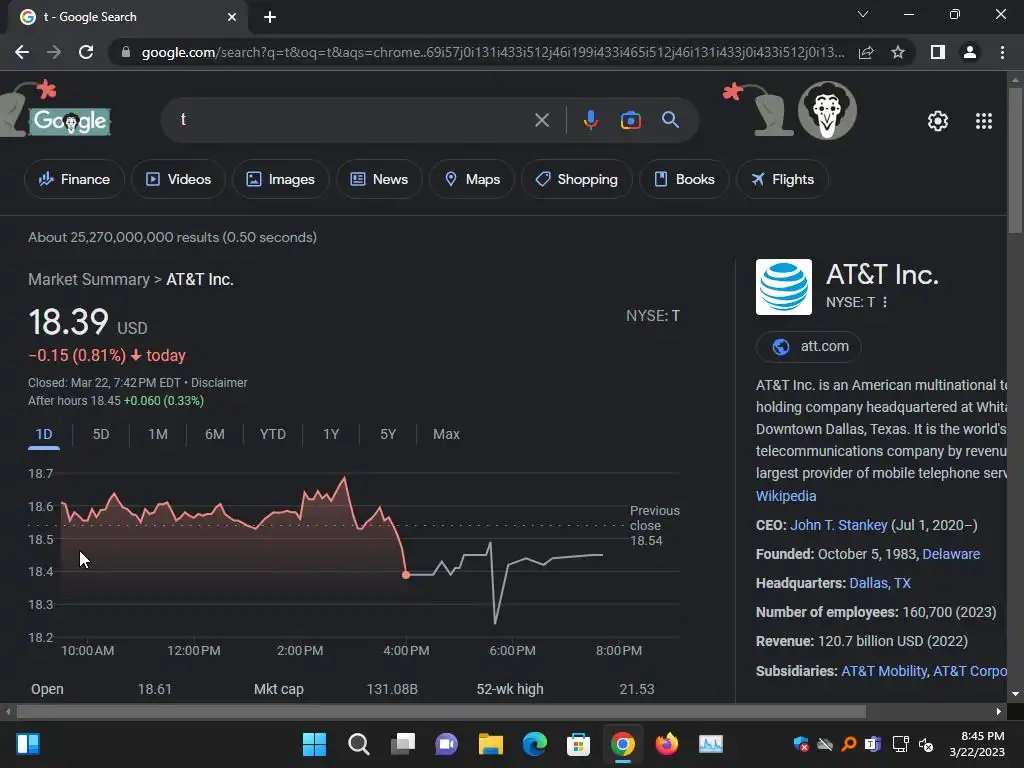This screenshot has width=1024, height=768.
Task: Click the market close point on chart
Action: point(406,575)
